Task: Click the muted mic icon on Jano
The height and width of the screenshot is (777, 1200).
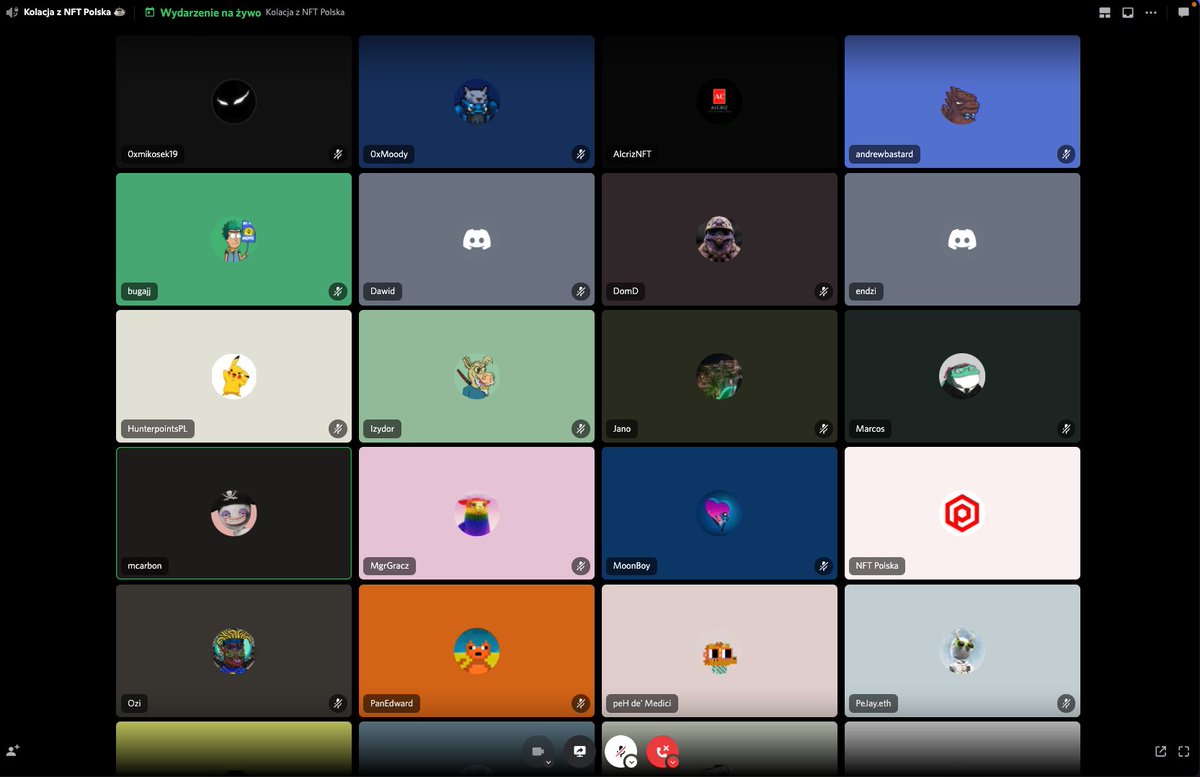Action: click(x=824, y=428)
